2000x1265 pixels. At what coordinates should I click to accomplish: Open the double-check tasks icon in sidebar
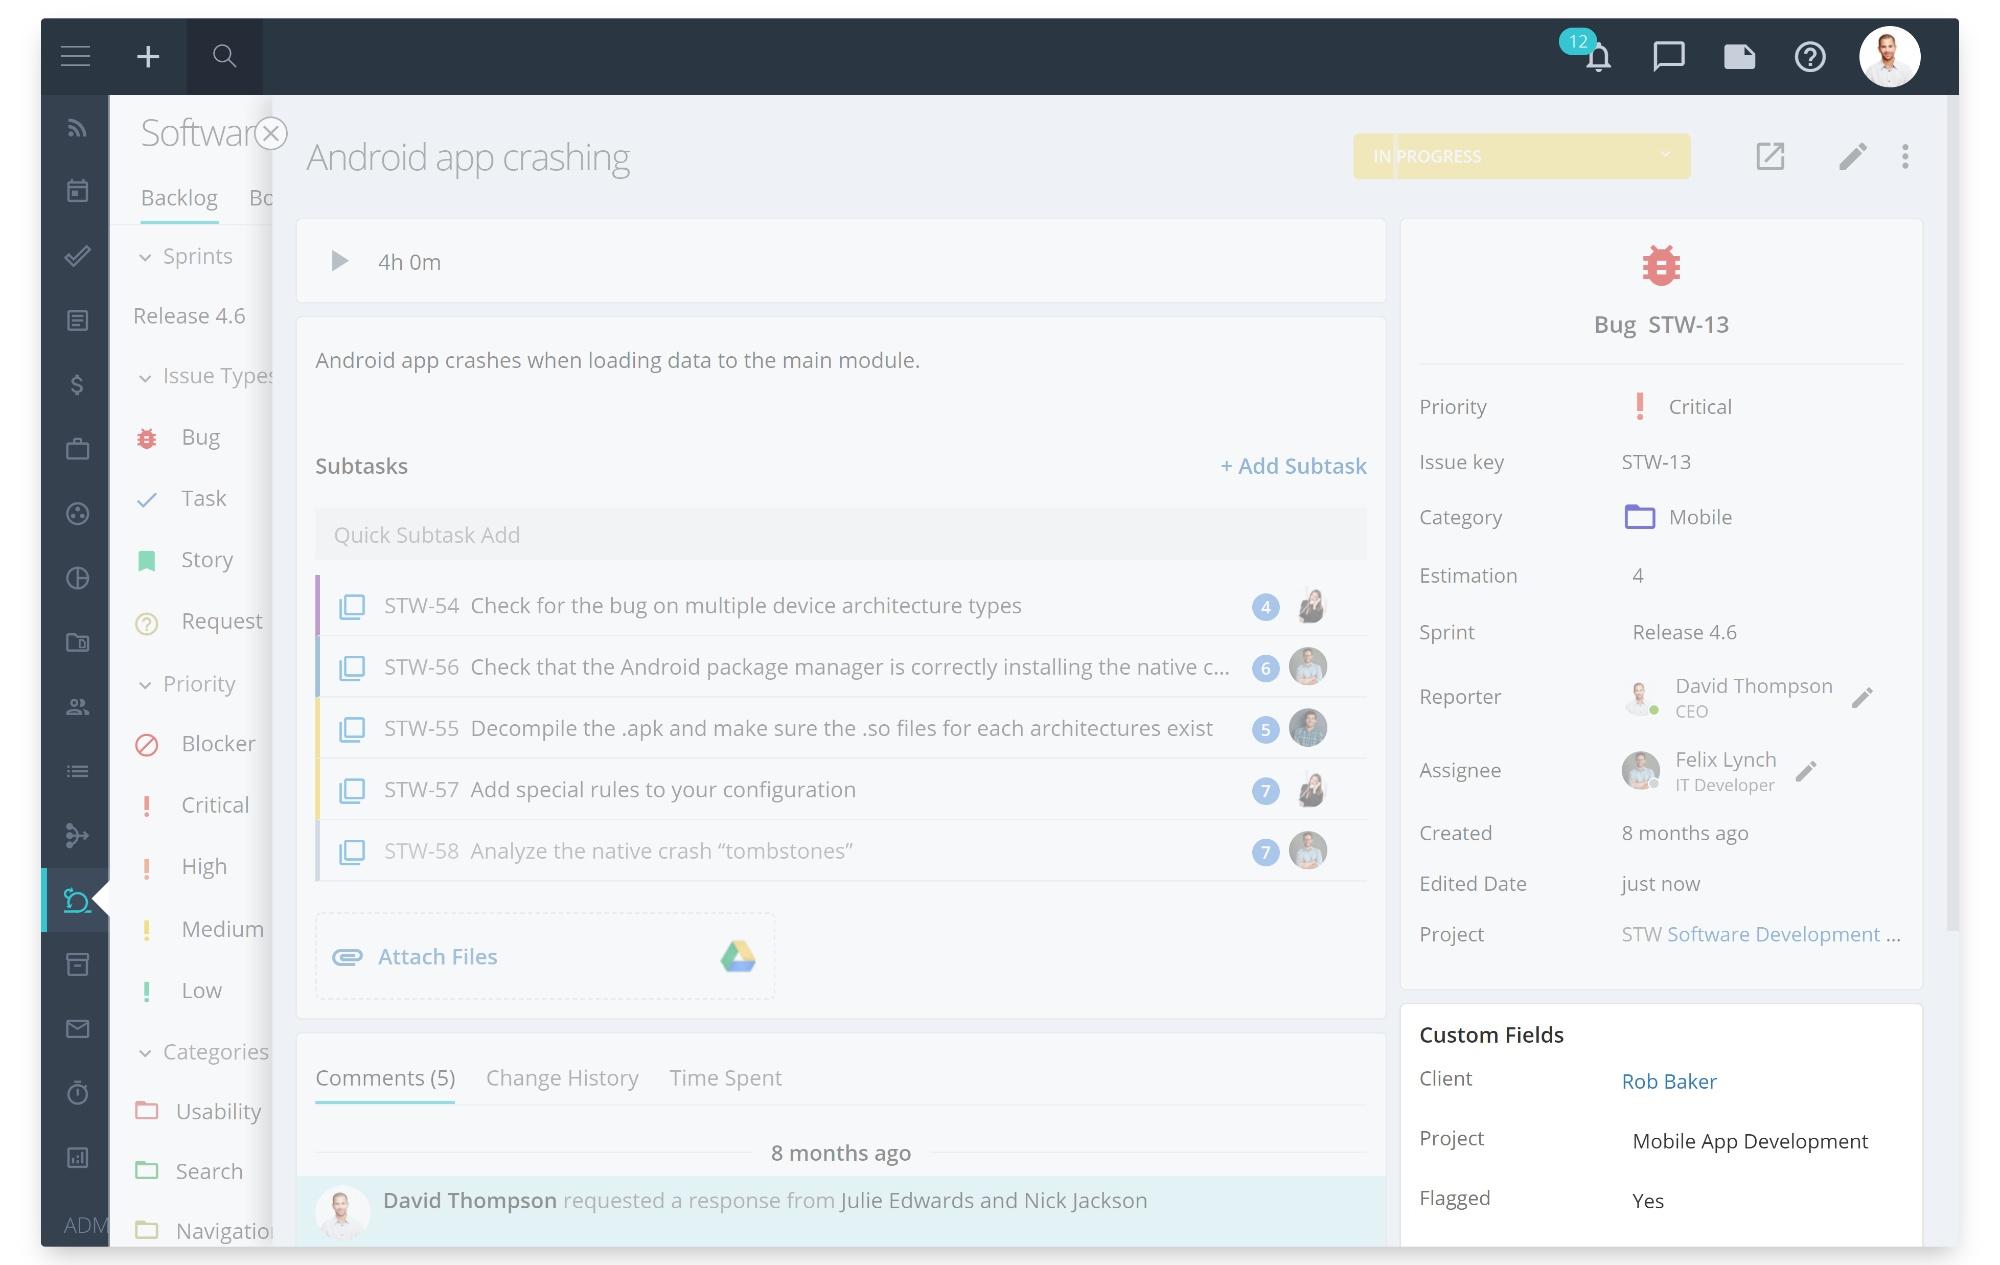click(x=77, y=256)
